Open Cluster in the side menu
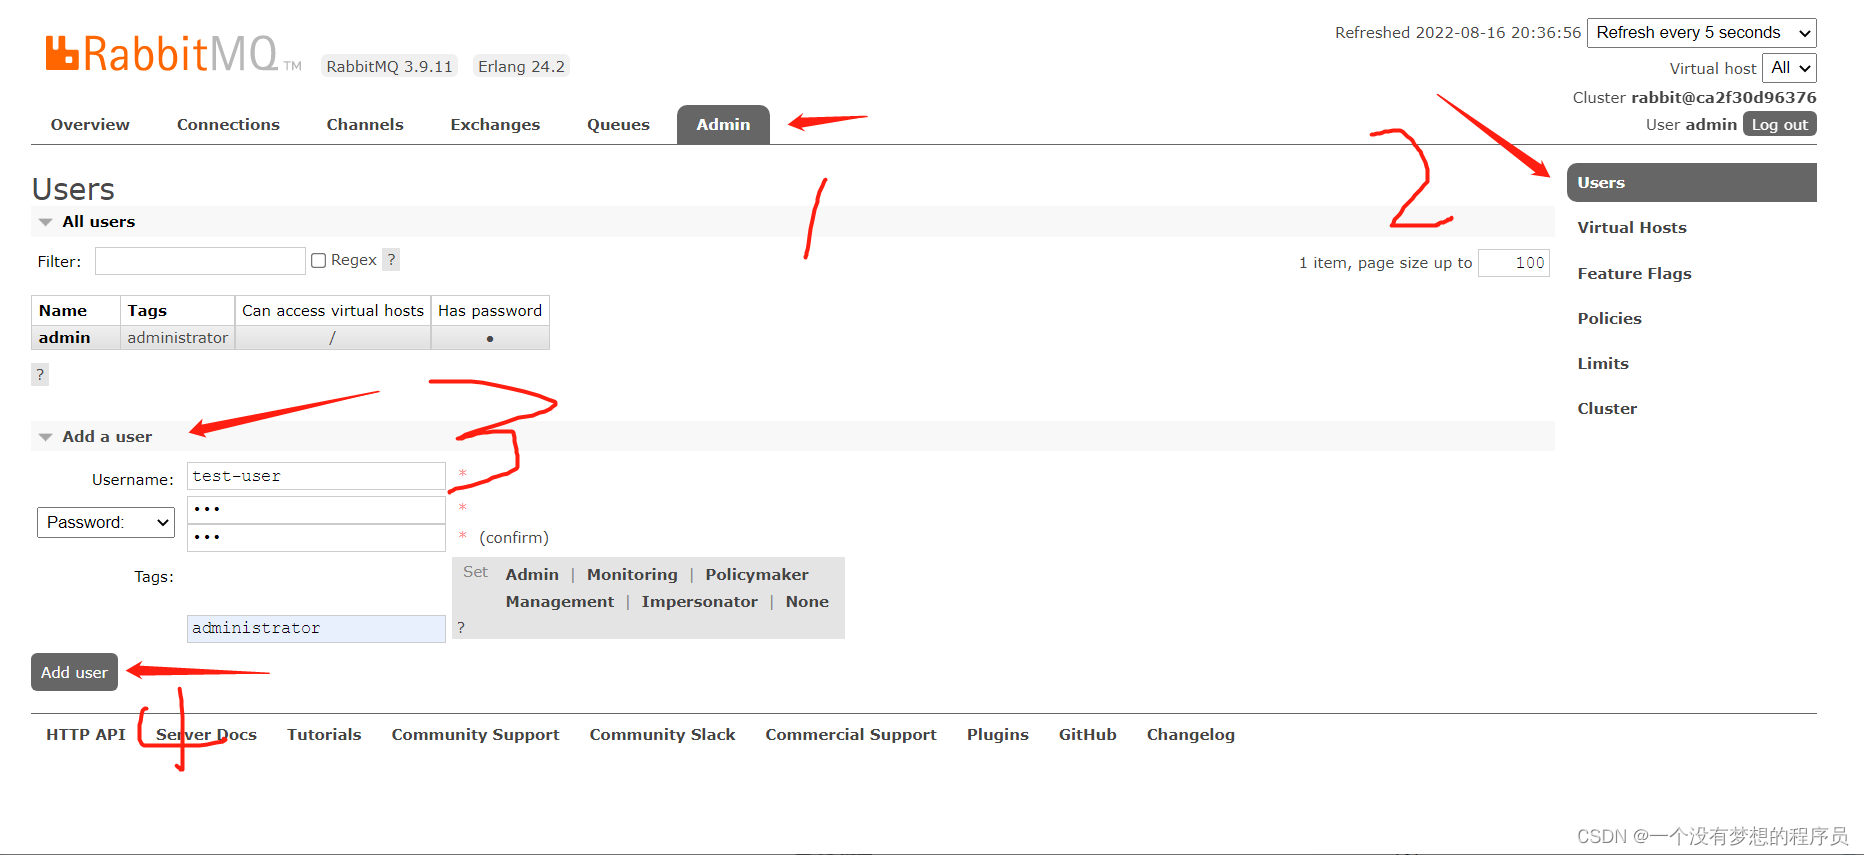The width and height of the screenshot is (1864, 855). (x=1607, y=409)
